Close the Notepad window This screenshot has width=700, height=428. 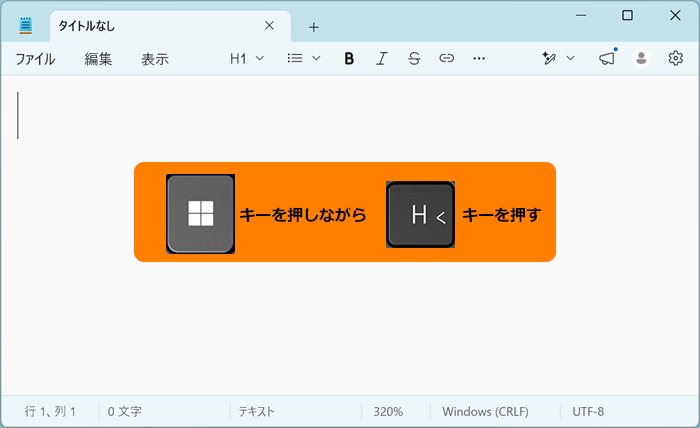675,16
